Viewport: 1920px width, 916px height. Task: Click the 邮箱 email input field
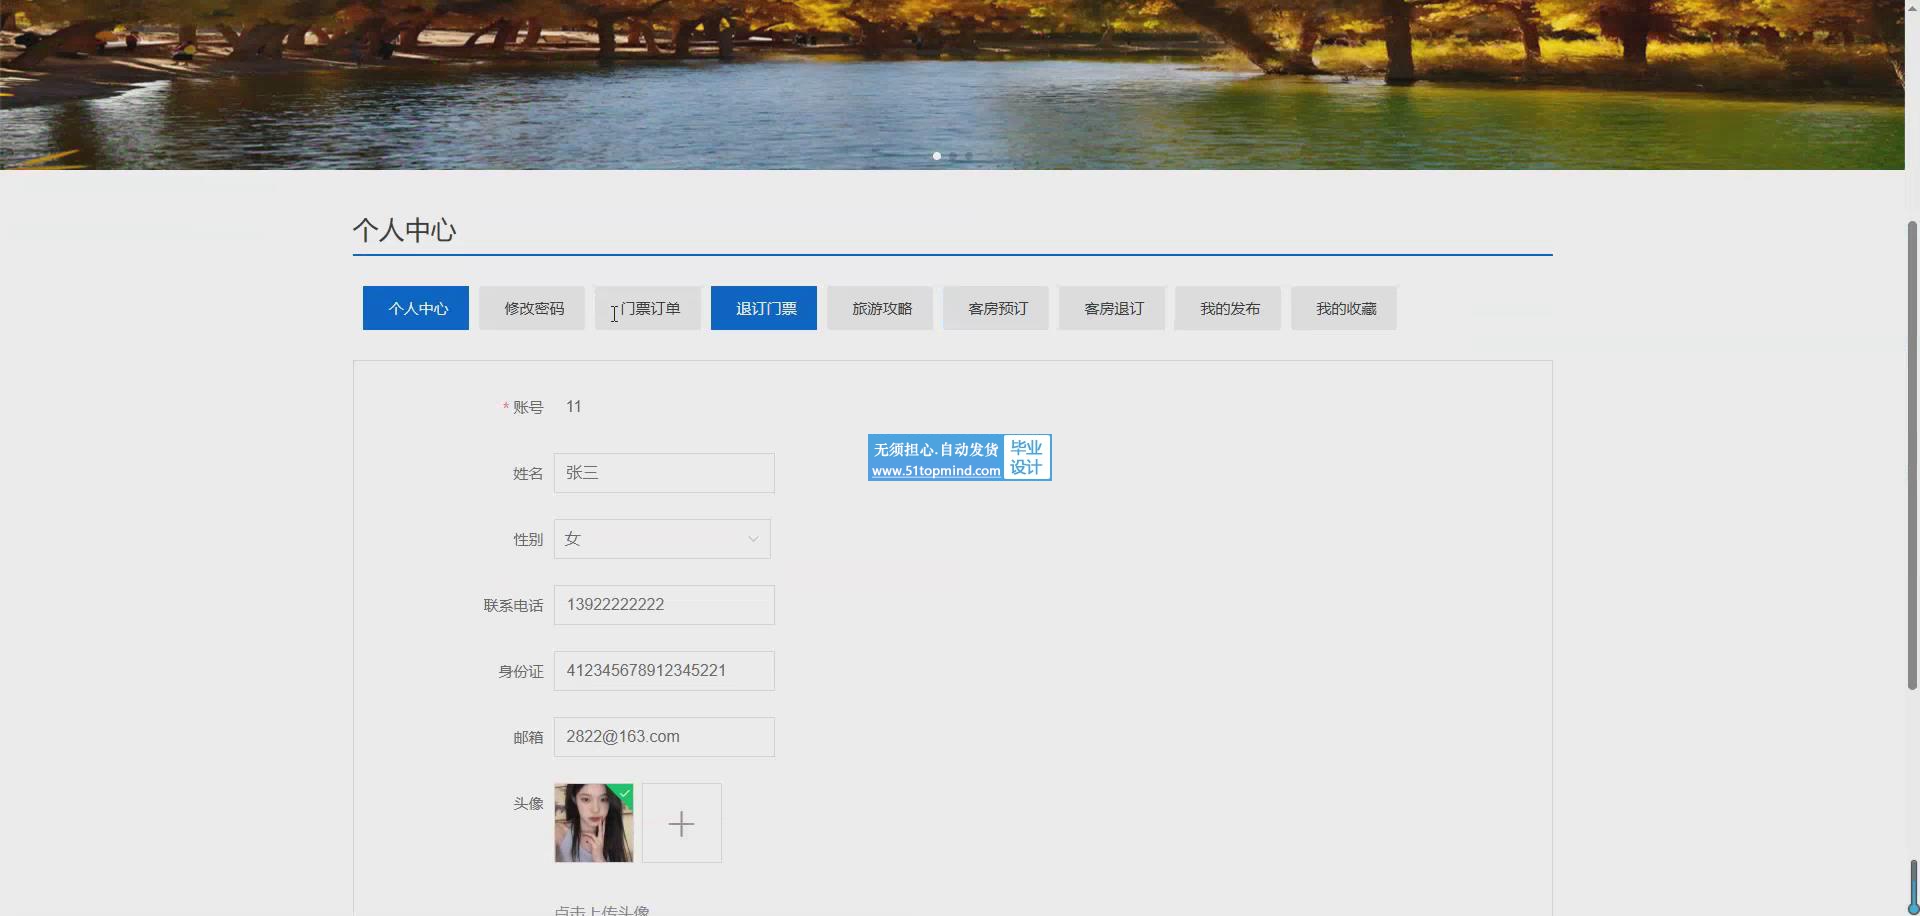pos(664,737)
